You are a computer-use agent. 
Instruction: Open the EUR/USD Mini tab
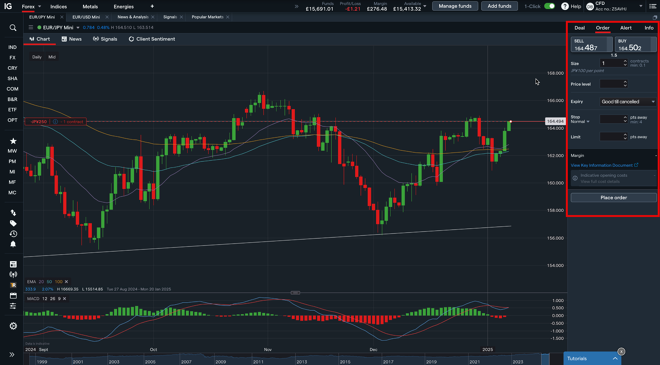(86, 17)
